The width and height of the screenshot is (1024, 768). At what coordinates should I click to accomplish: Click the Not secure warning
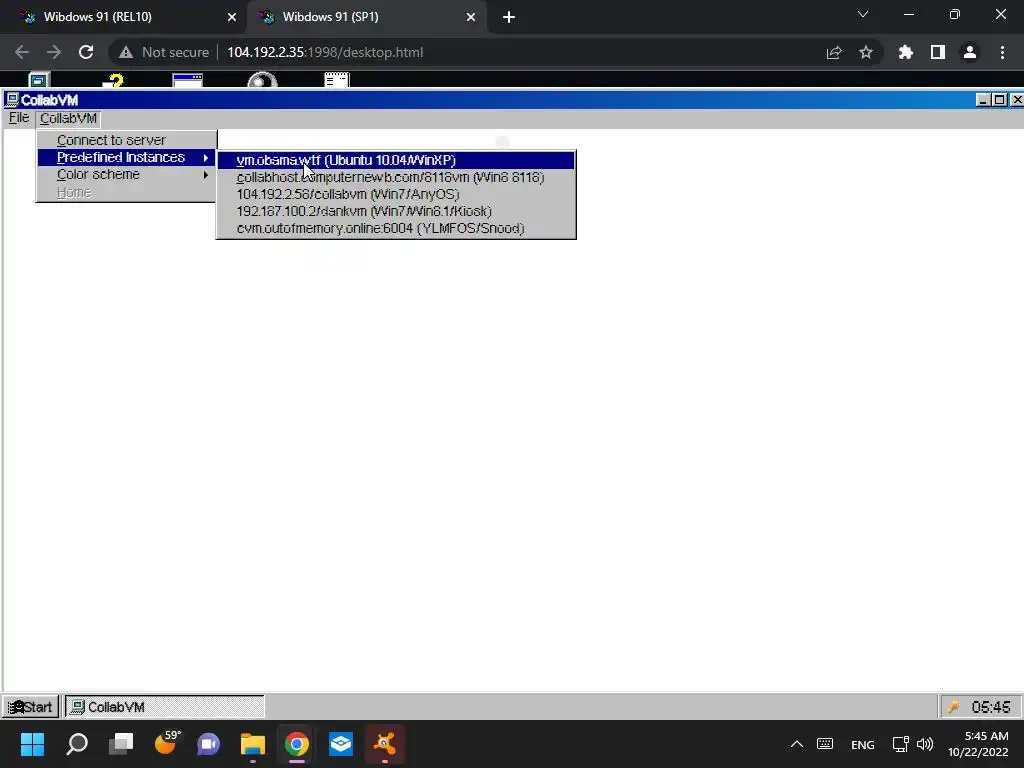164,52
